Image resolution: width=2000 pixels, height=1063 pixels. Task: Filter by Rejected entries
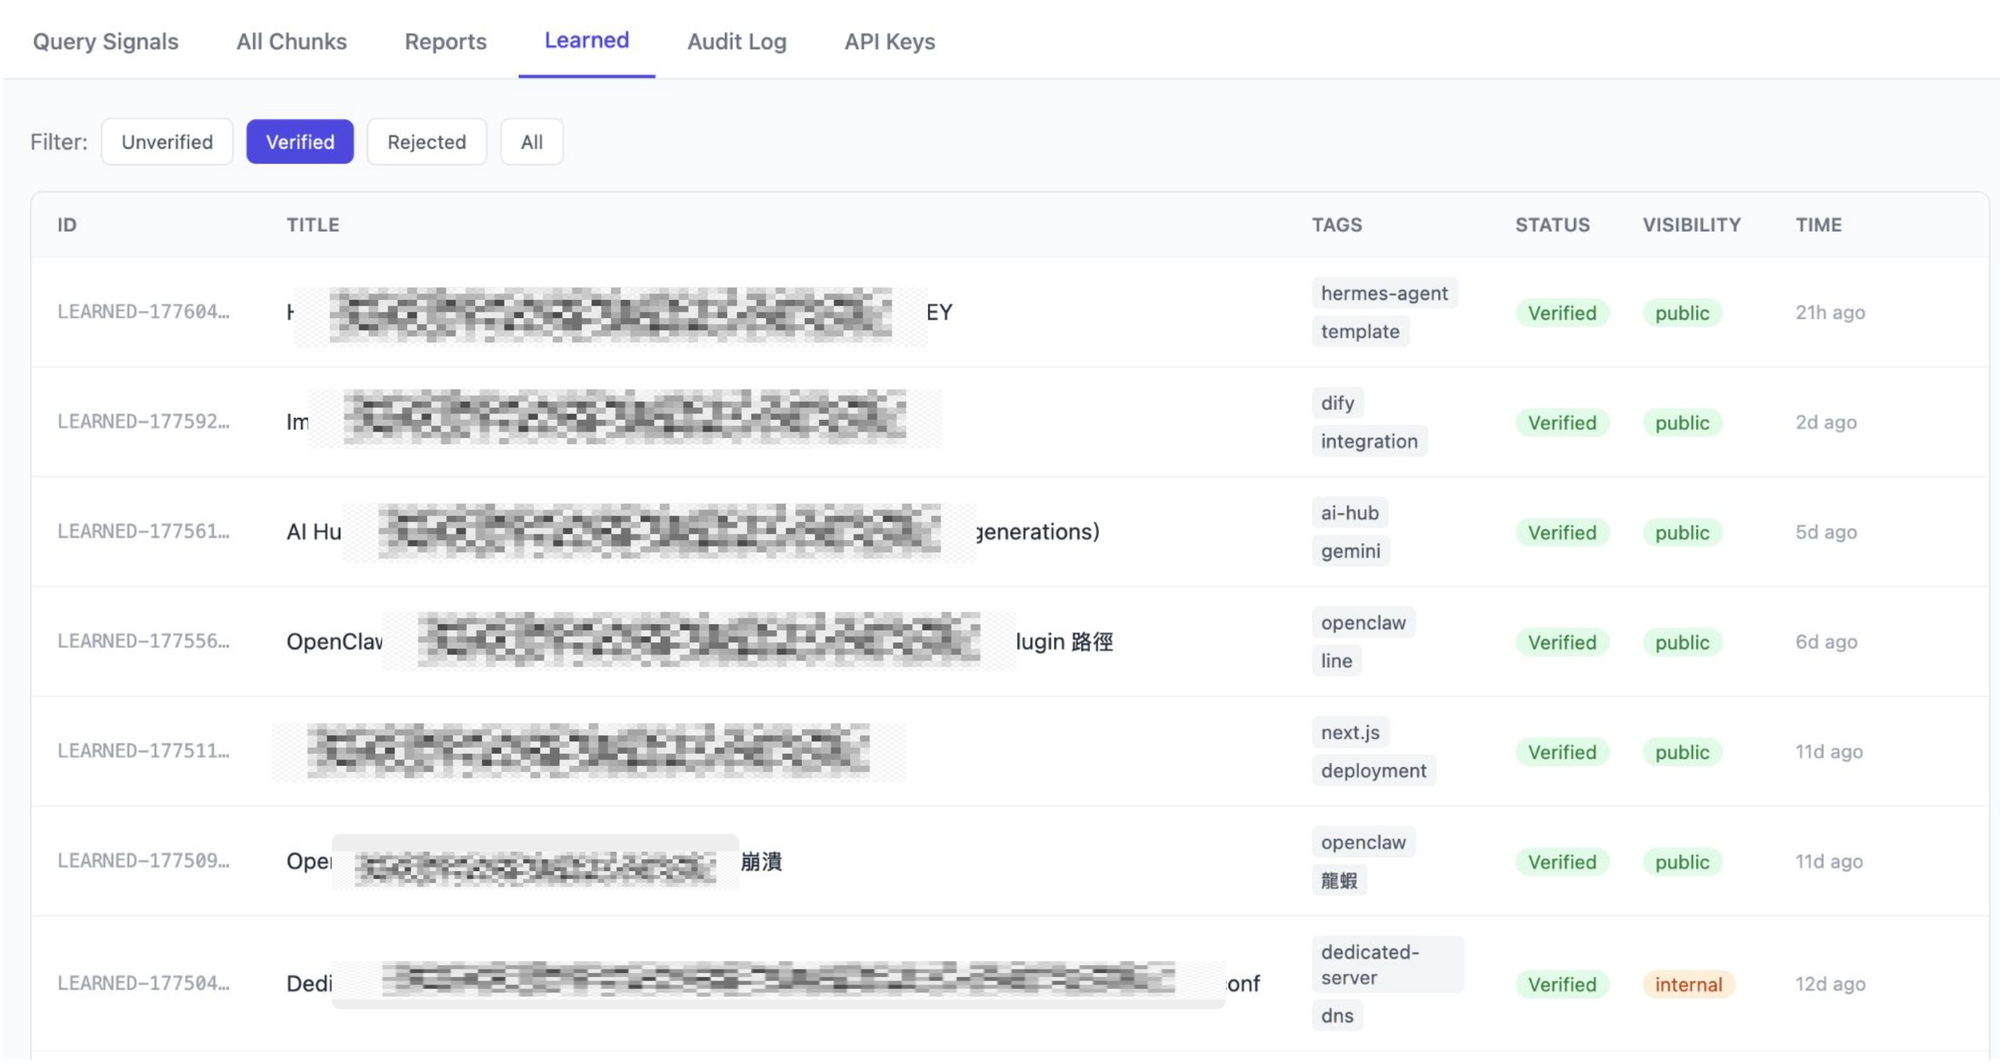point(426,141)
